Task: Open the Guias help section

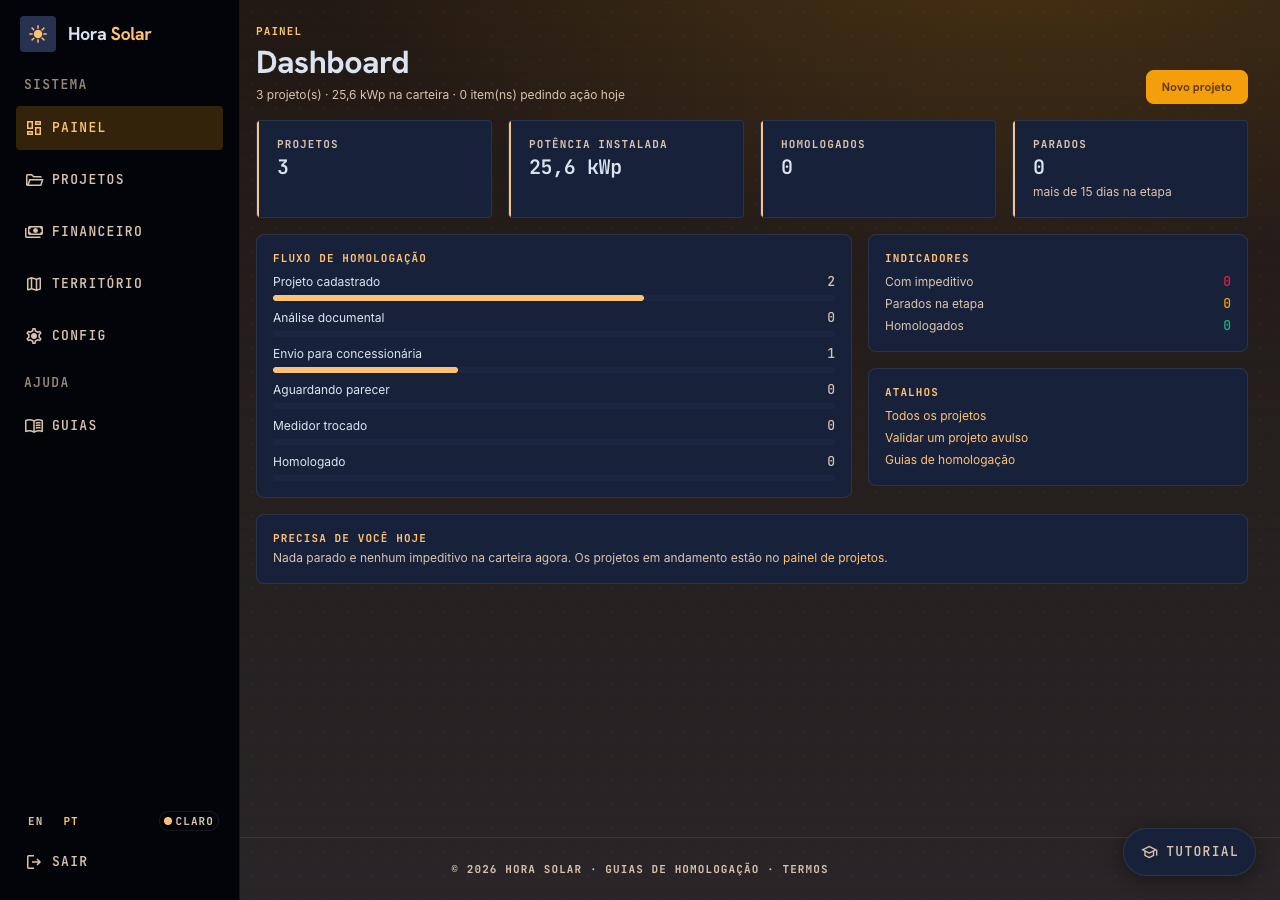Action: click(119, 426)
